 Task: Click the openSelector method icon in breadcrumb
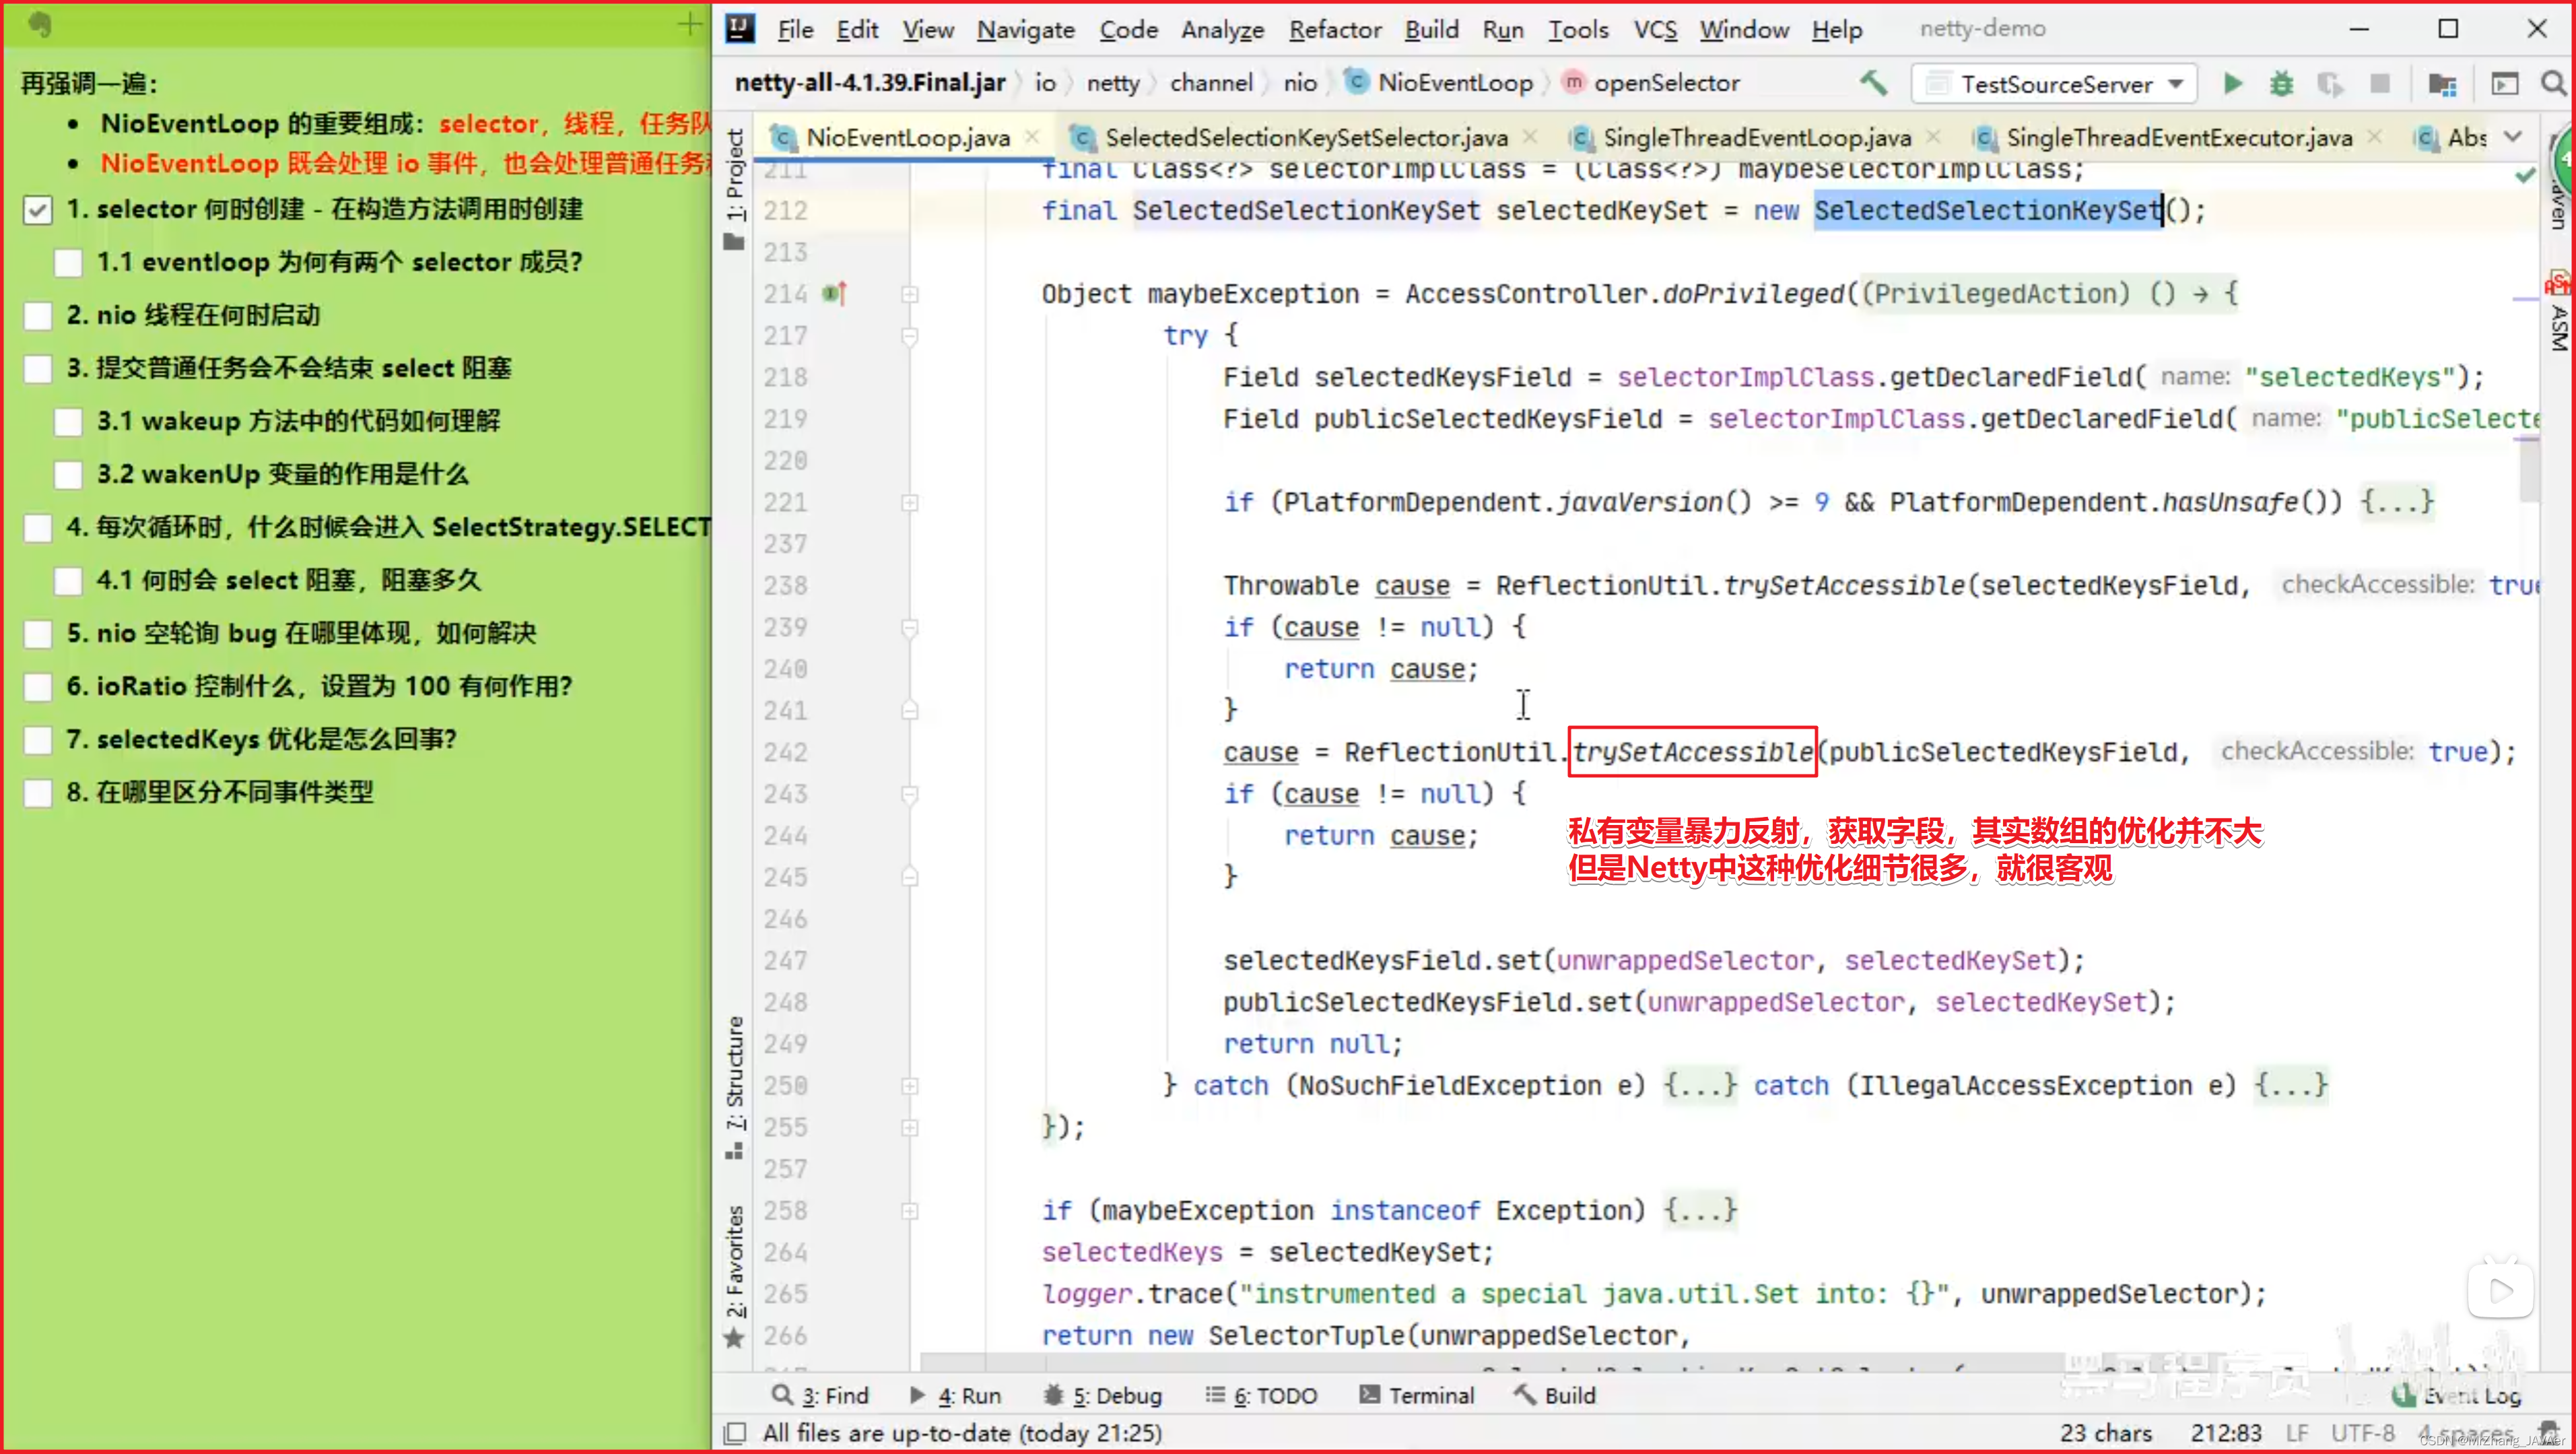(1573, 82)
